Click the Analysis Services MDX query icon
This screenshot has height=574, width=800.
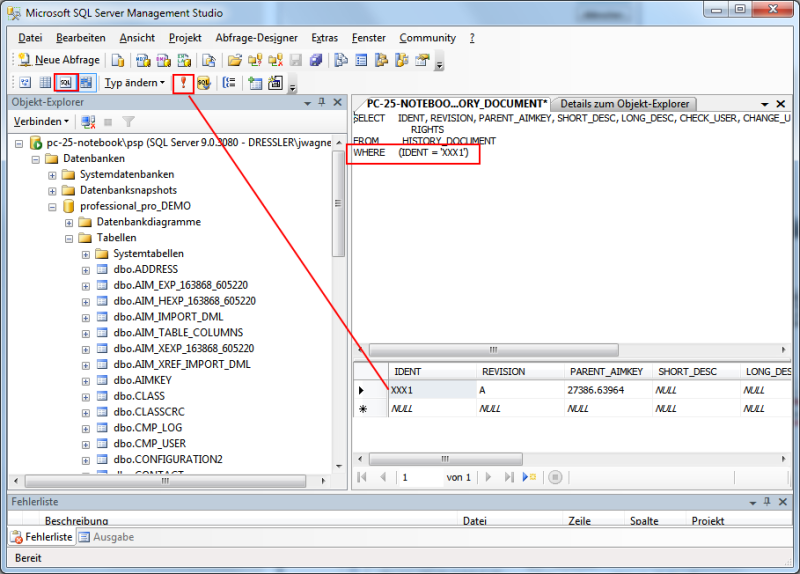[143, 60]
